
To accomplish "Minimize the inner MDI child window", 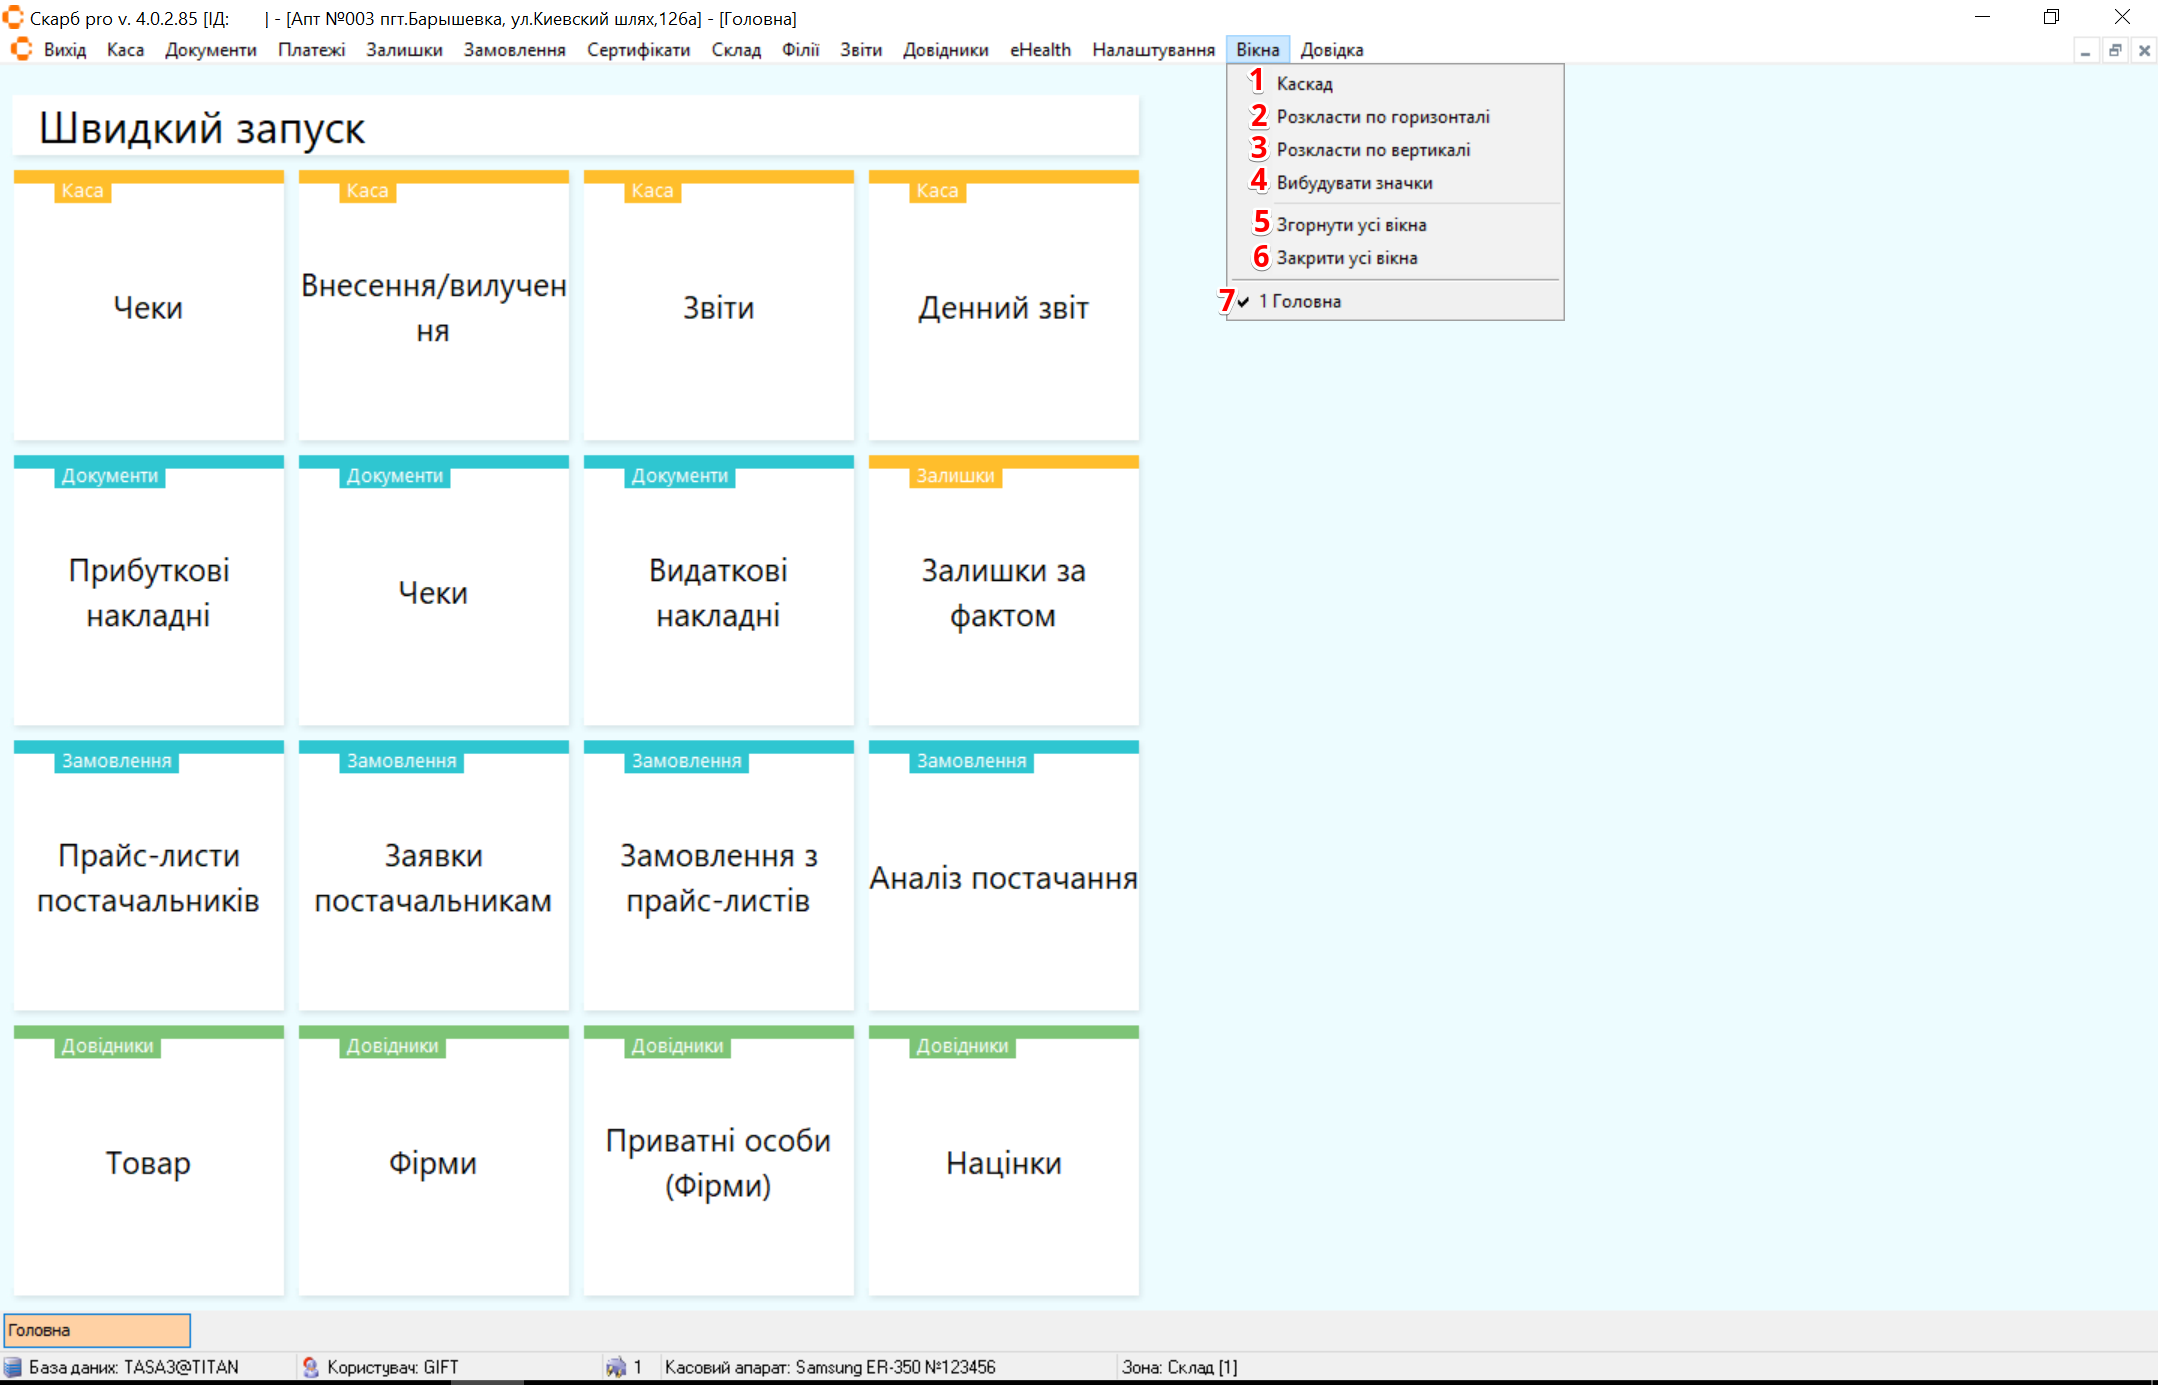I will click(x=2085, y=50).
